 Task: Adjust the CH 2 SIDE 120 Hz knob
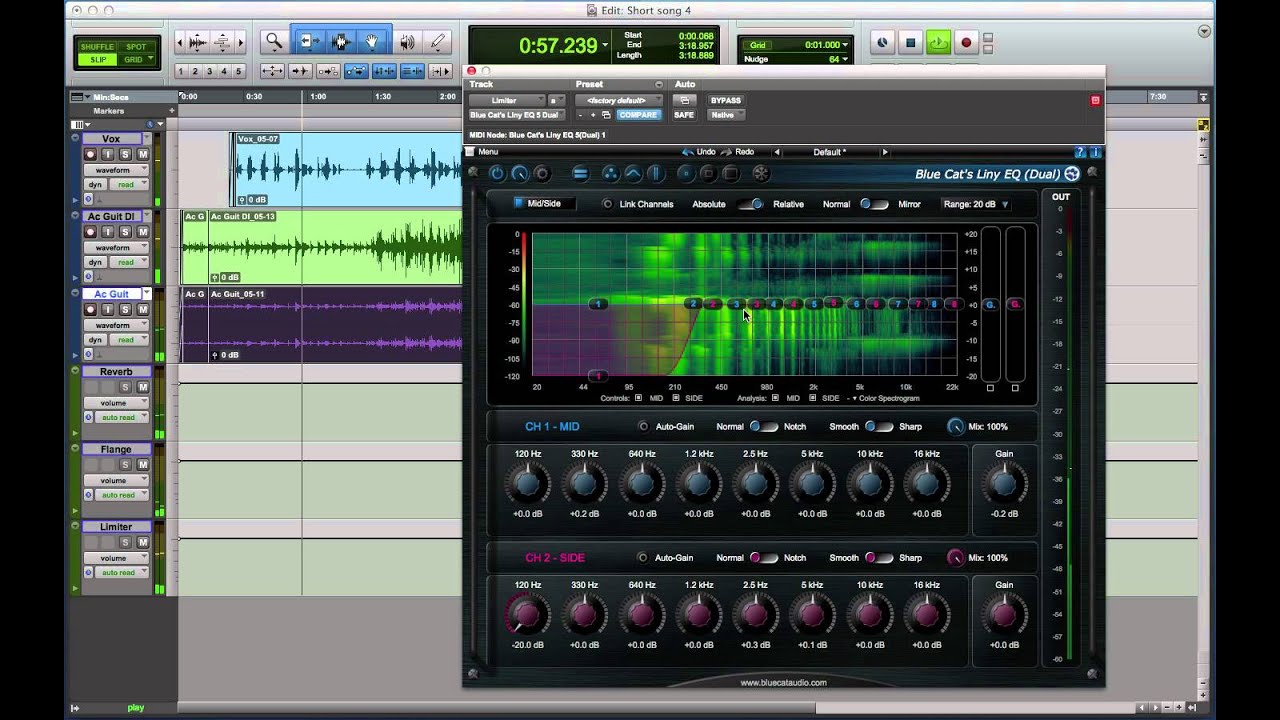pyautogui.click(x=528, y=615)
